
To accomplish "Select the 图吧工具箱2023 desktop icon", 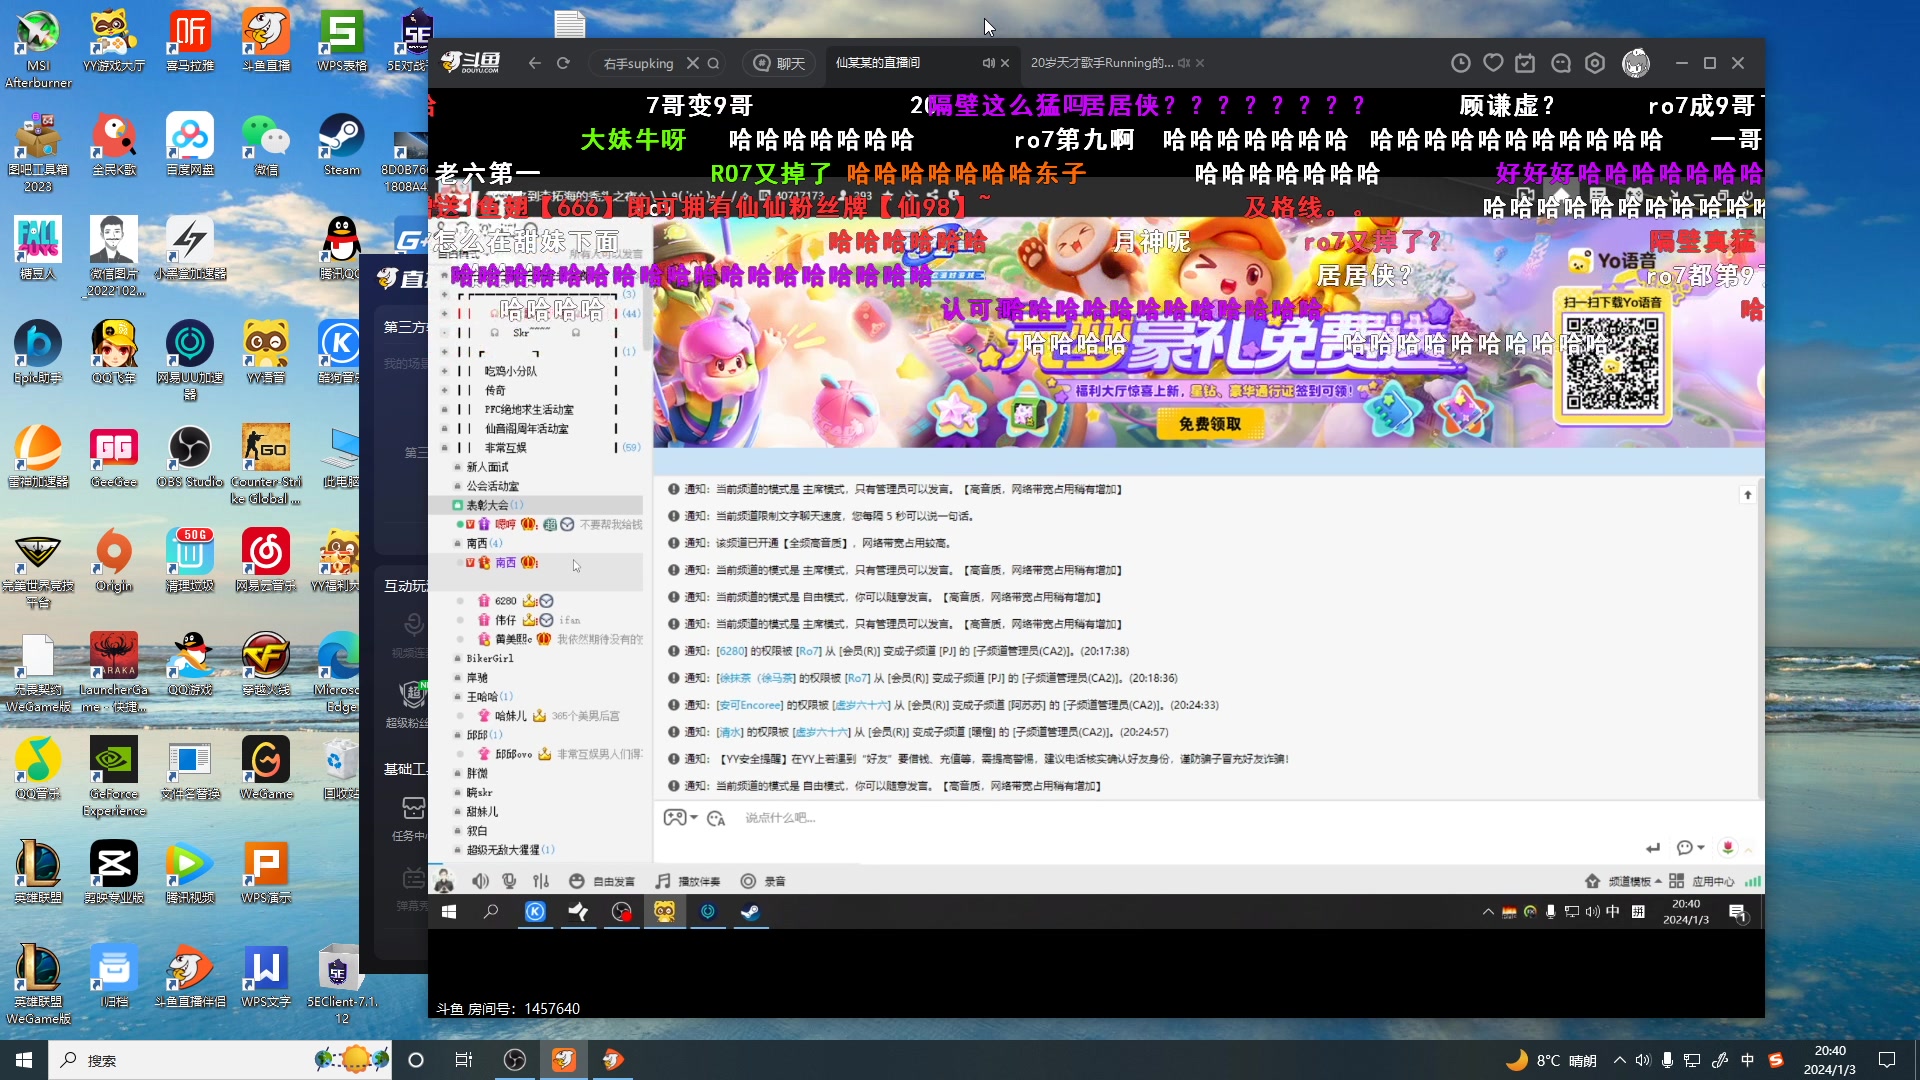I will coord(38,152).
